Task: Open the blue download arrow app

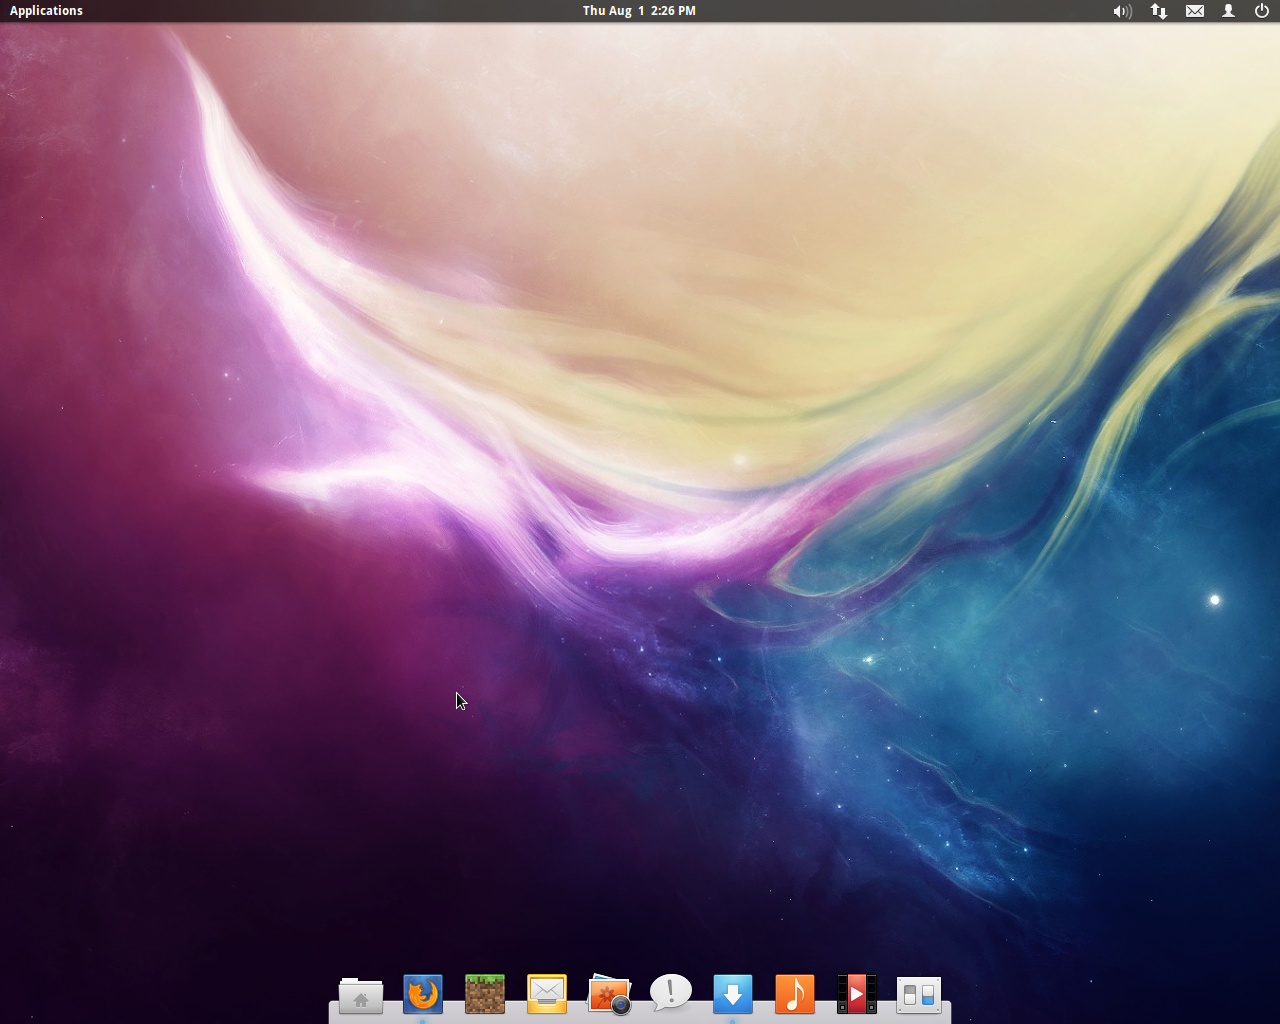Action: (x=733, y=994)
